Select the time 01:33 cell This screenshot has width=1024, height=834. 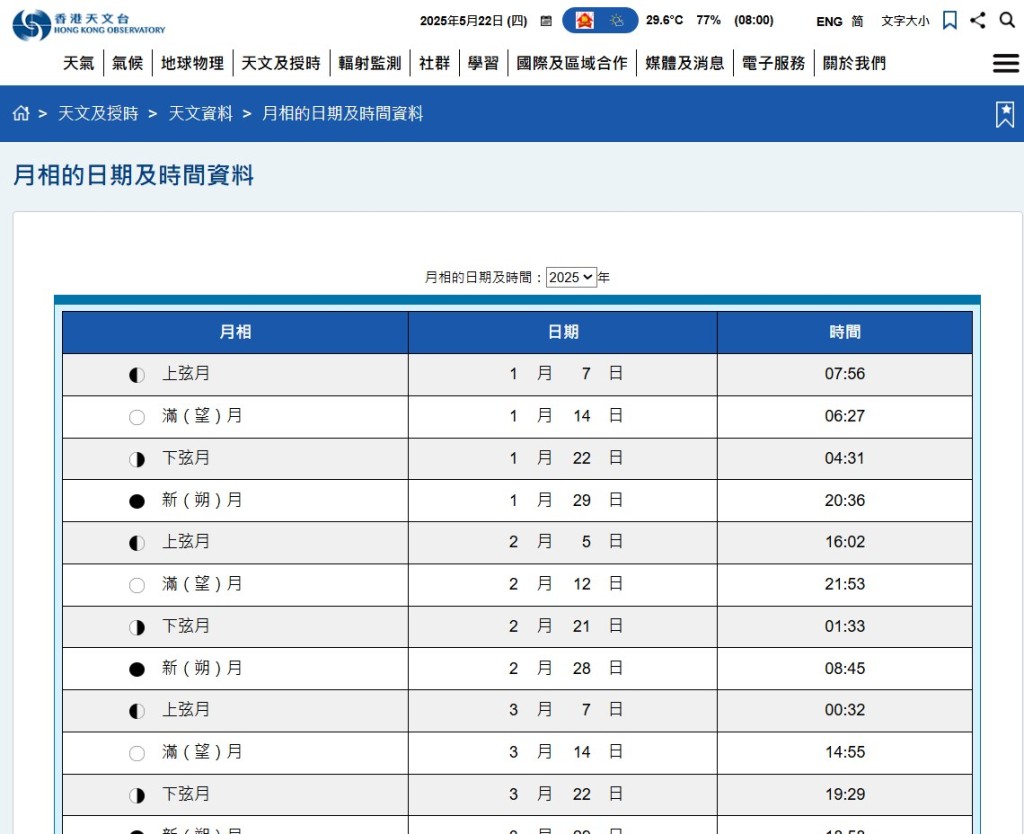pyautogui.click(x=844, y=626)
